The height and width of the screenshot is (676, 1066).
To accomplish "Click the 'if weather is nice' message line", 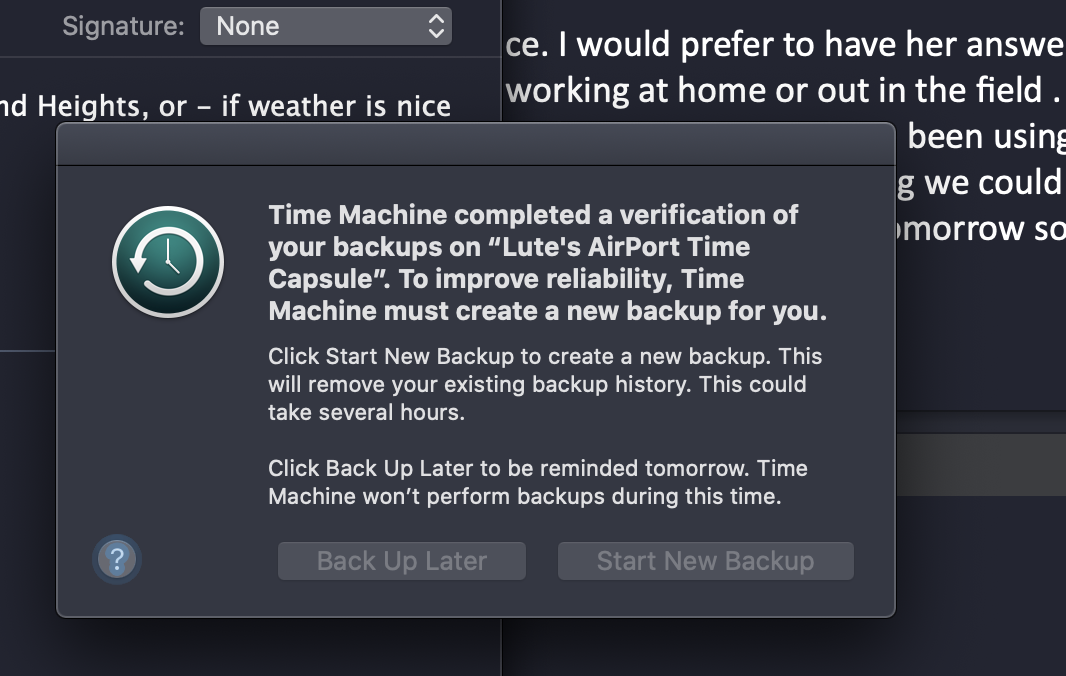I will tap(335, 106).
